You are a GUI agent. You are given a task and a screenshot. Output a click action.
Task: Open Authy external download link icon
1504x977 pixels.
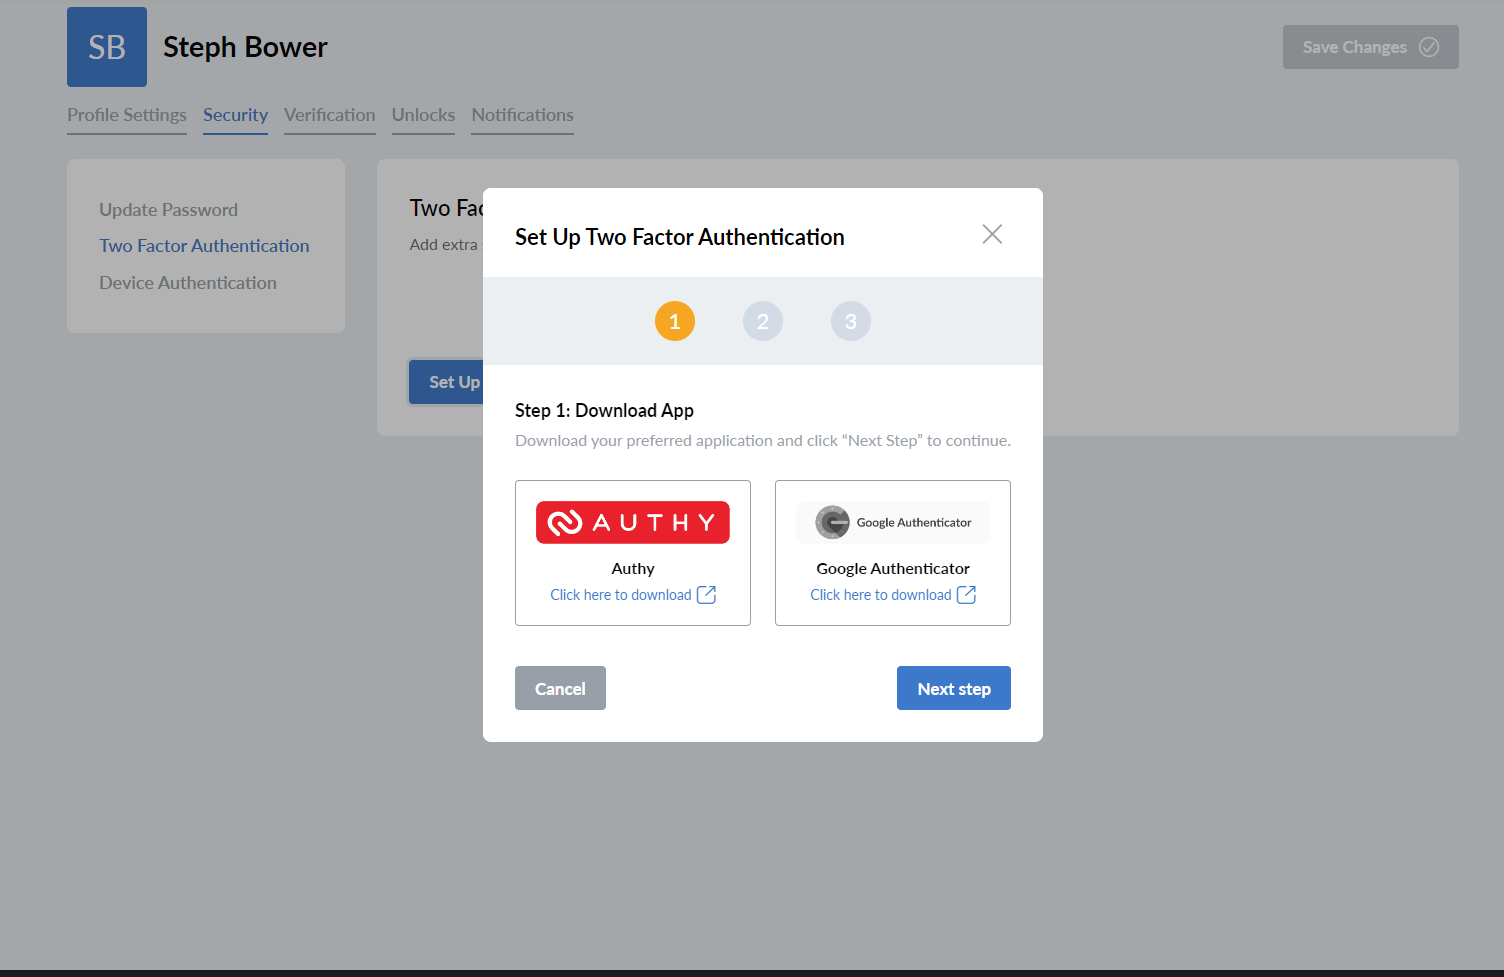[x=706, y=595]
